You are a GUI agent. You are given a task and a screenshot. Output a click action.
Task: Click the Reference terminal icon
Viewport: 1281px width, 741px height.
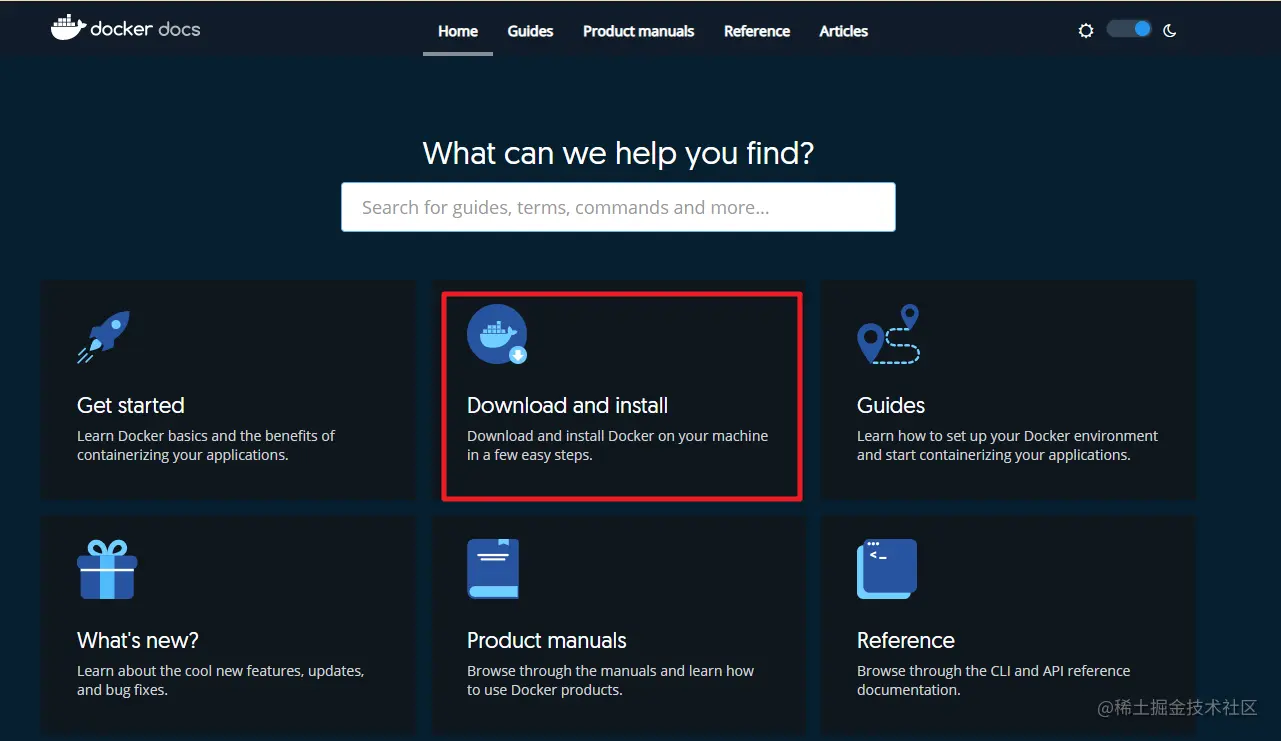coord(887,569)
